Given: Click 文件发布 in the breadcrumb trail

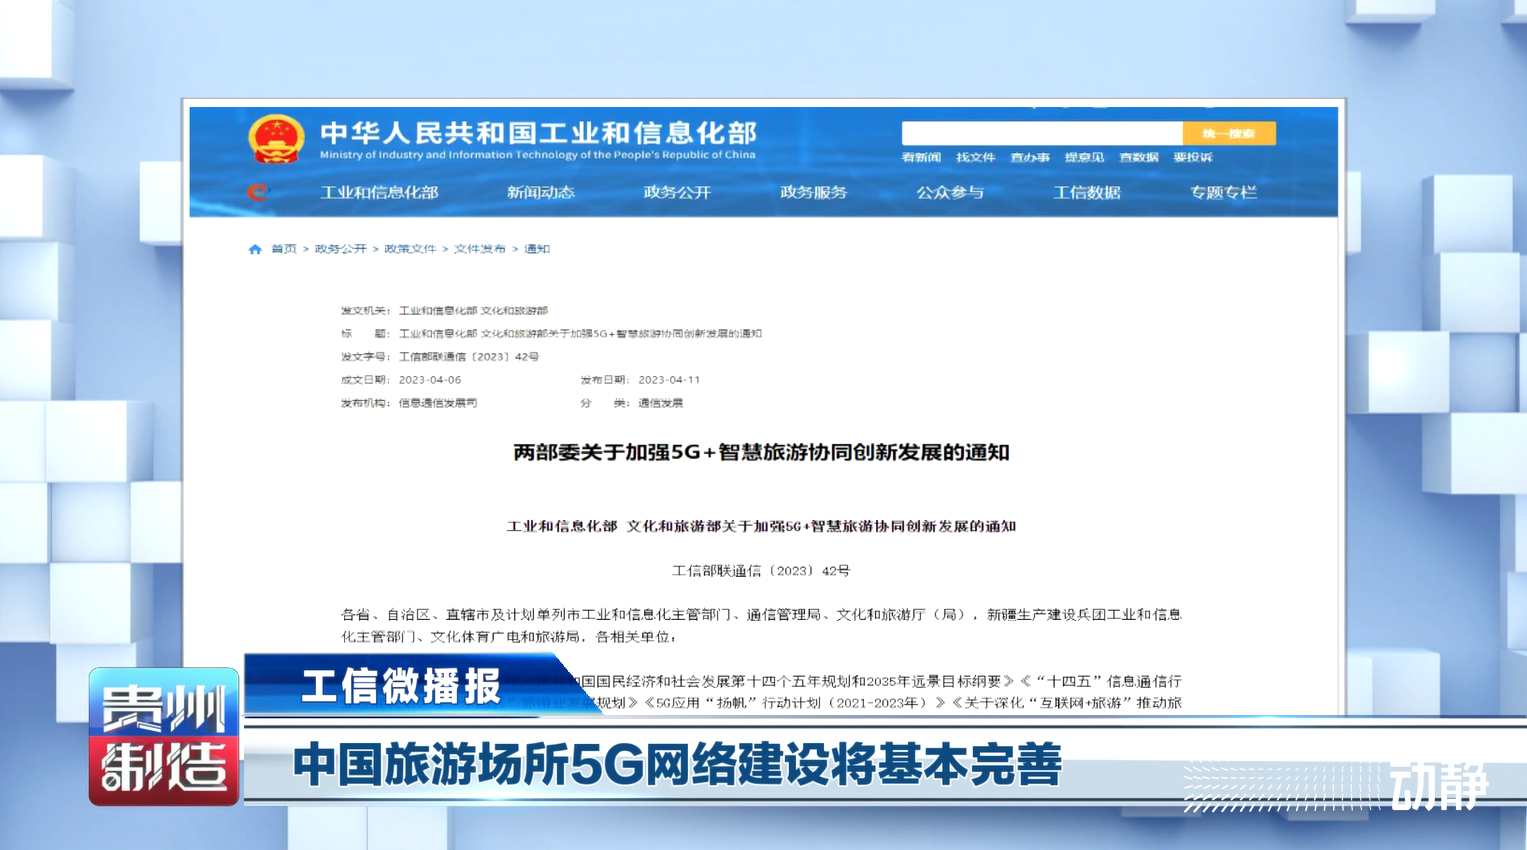Looking at the screenshot, I should tap(480, 249).
